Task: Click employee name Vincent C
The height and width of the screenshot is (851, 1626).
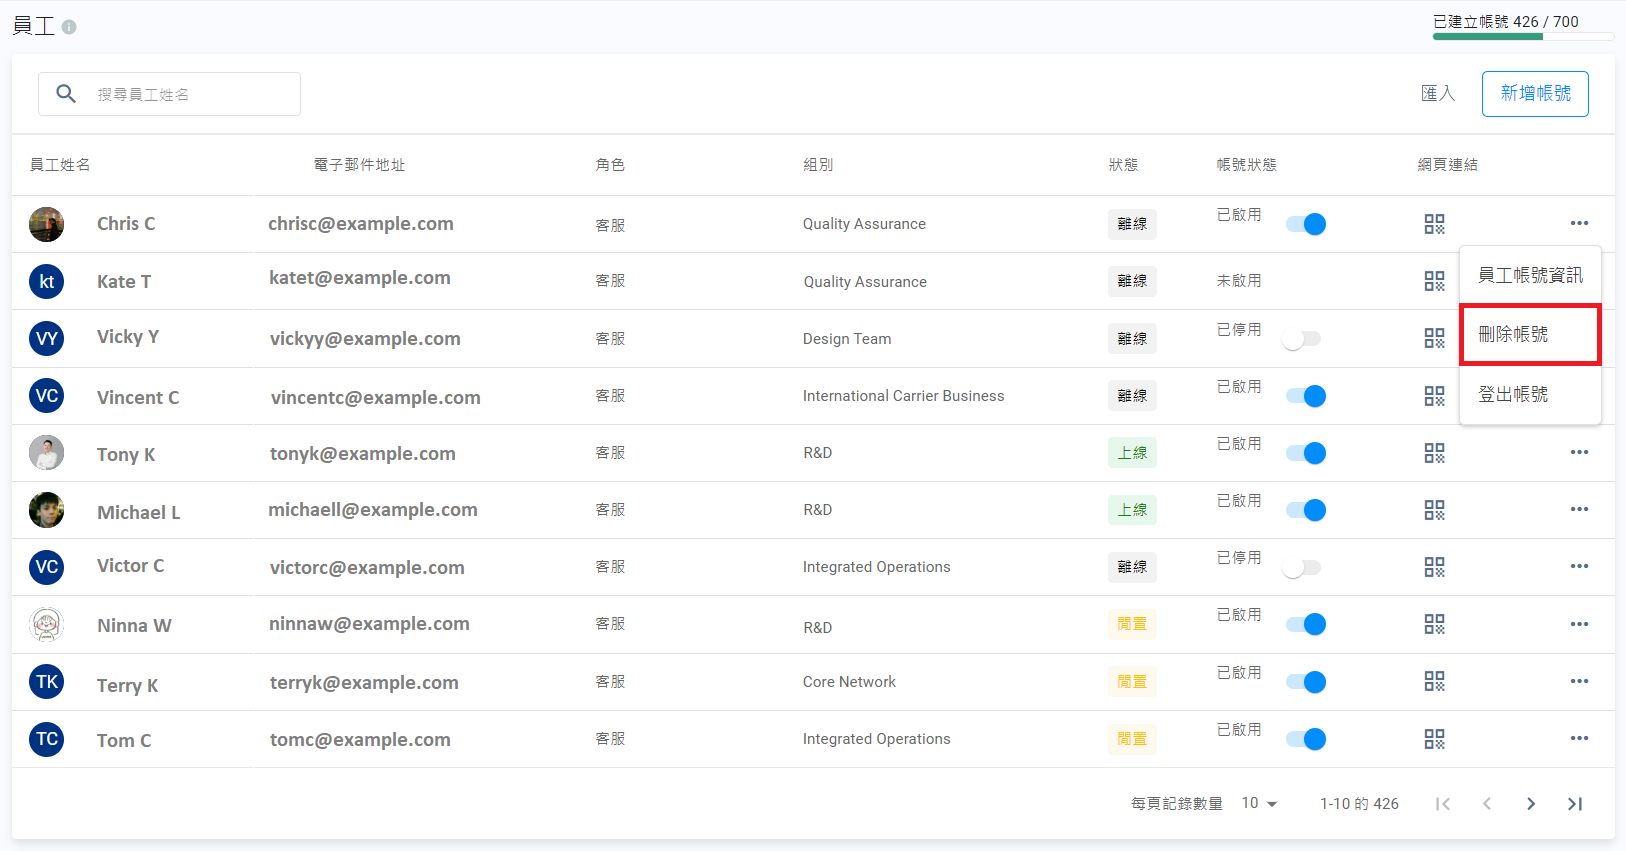Action: [138, 398]
